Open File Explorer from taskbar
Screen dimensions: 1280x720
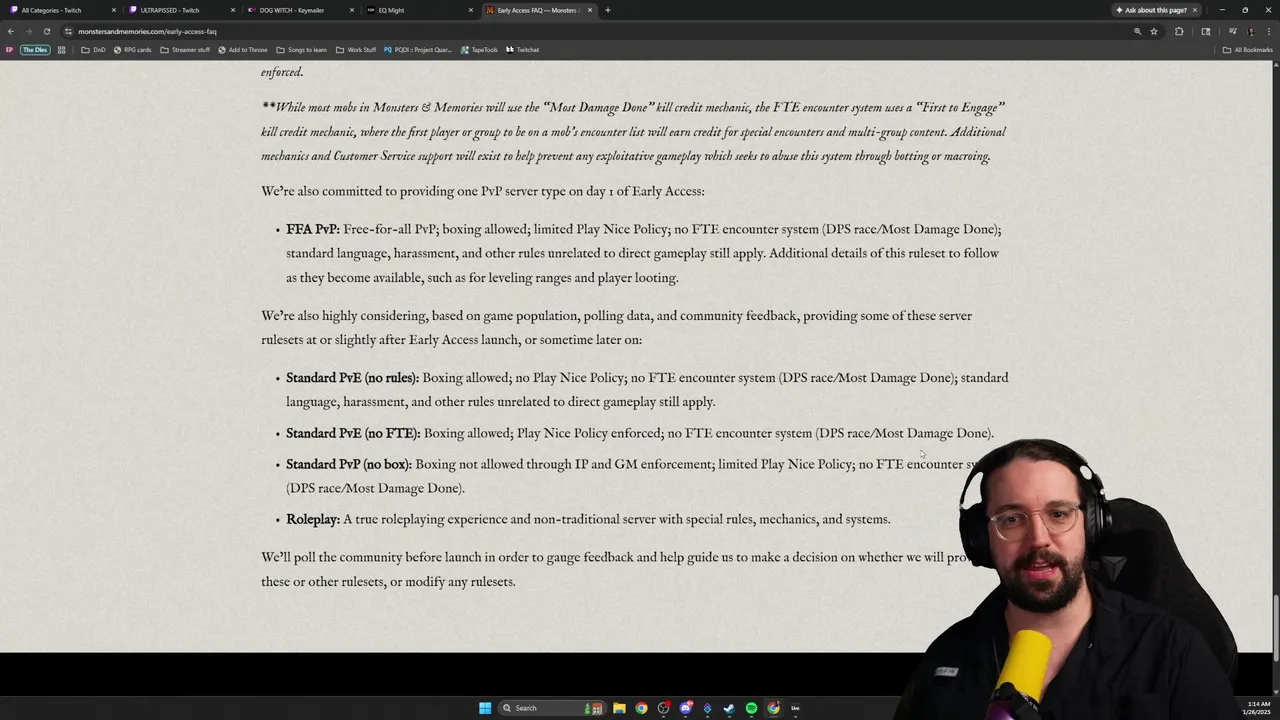619,708
